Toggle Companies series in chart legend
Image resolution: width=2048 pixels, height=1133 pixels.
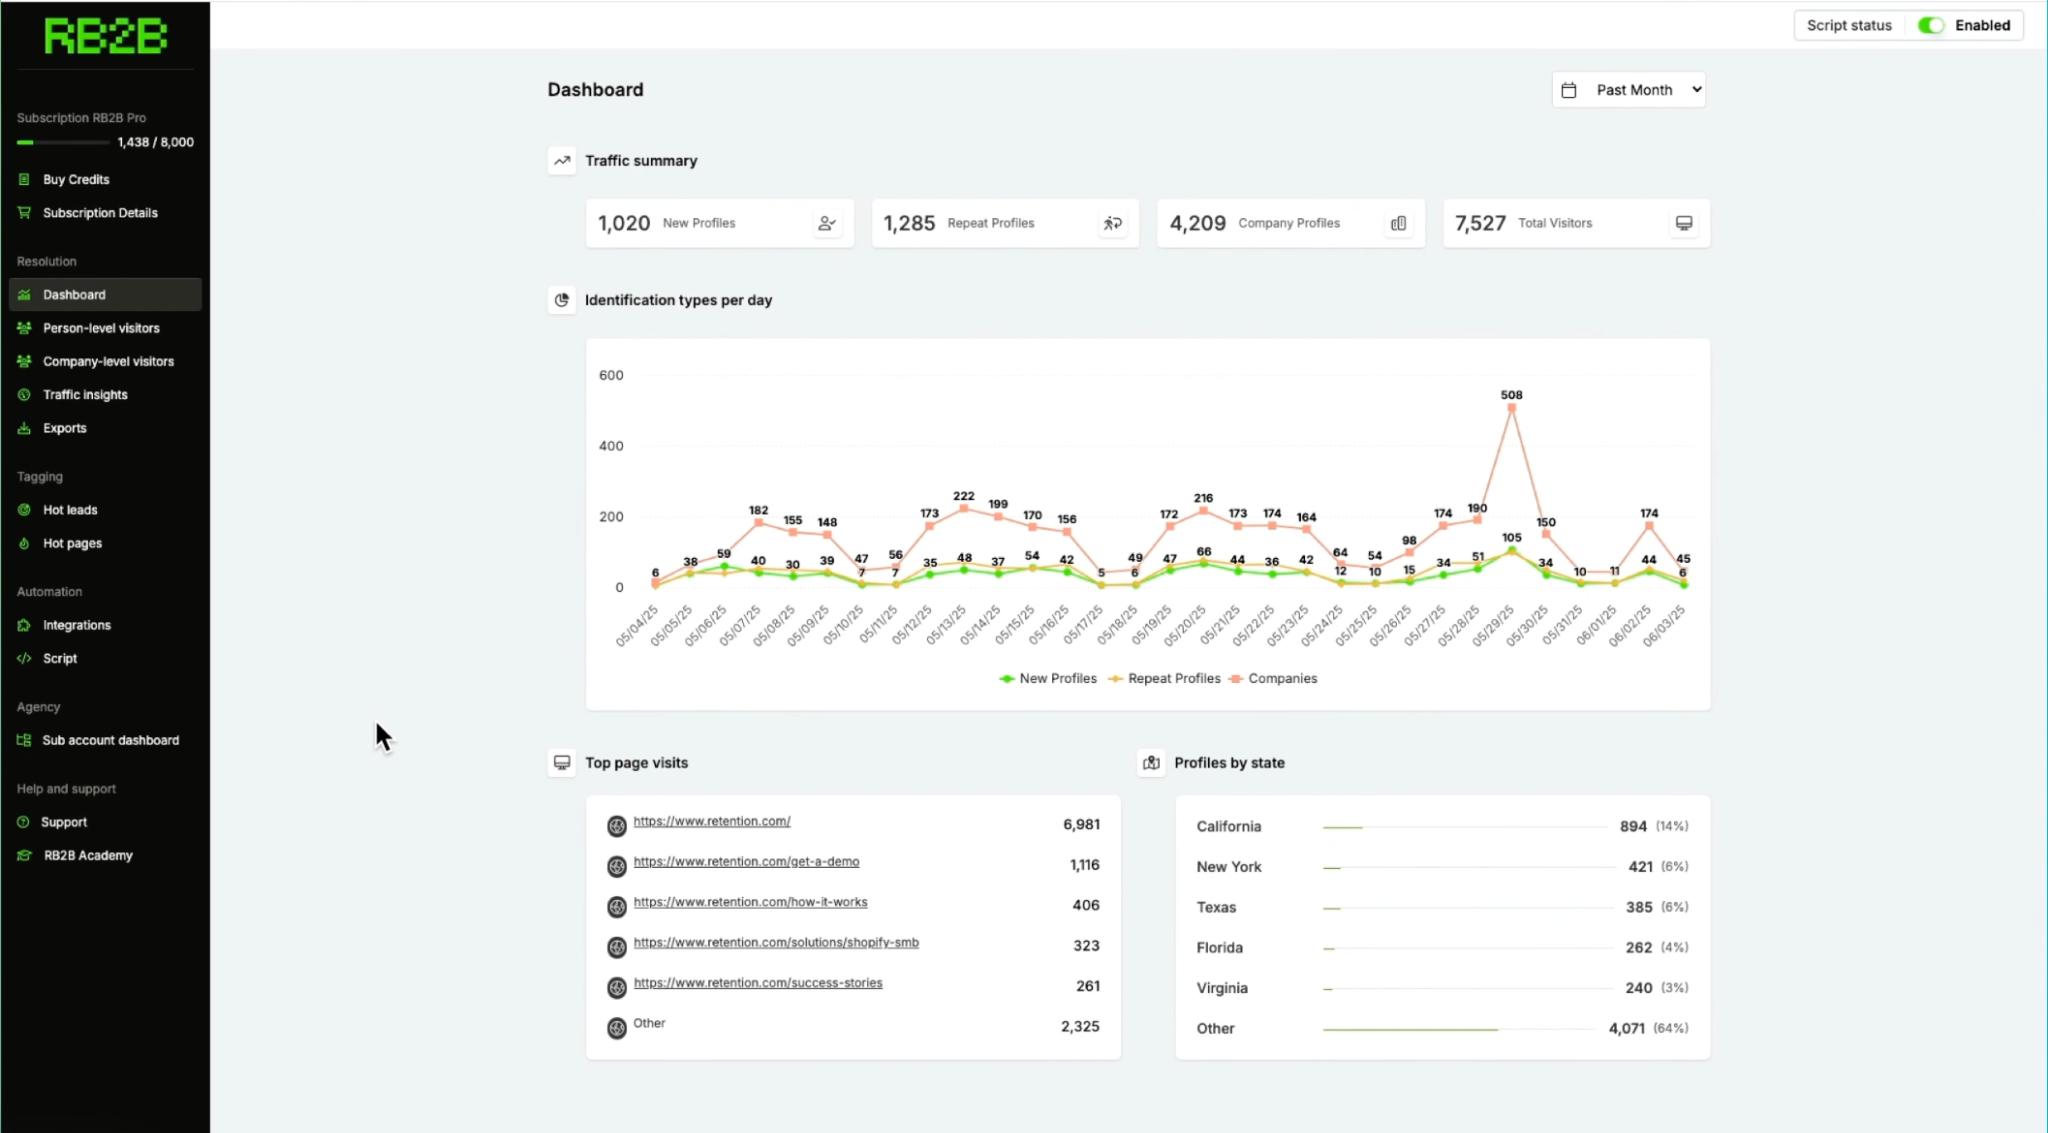tap(1273, 678)
